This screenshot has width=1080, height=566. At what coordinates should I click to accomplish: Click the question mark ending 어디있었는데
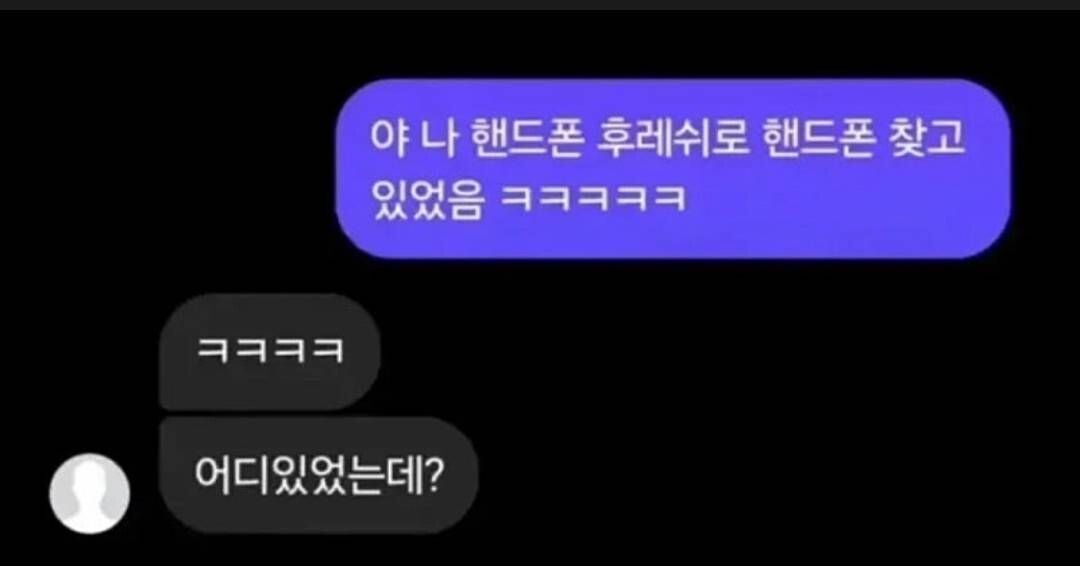pyautogui.click(x=432, y=475)
